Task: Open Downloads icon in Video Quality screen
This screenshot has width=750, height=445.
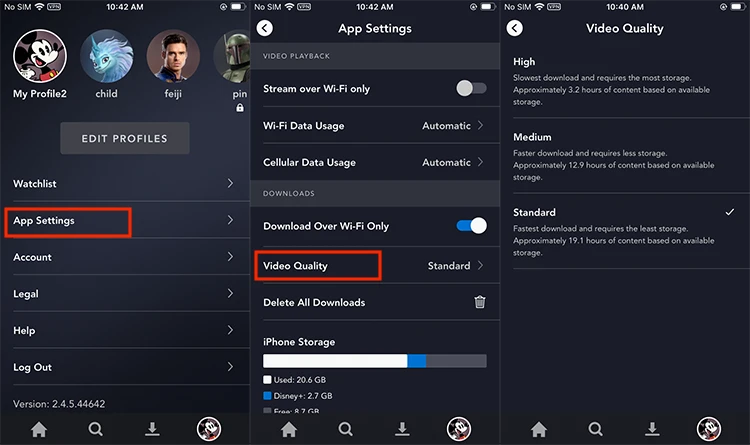Action: coord(652,429)
